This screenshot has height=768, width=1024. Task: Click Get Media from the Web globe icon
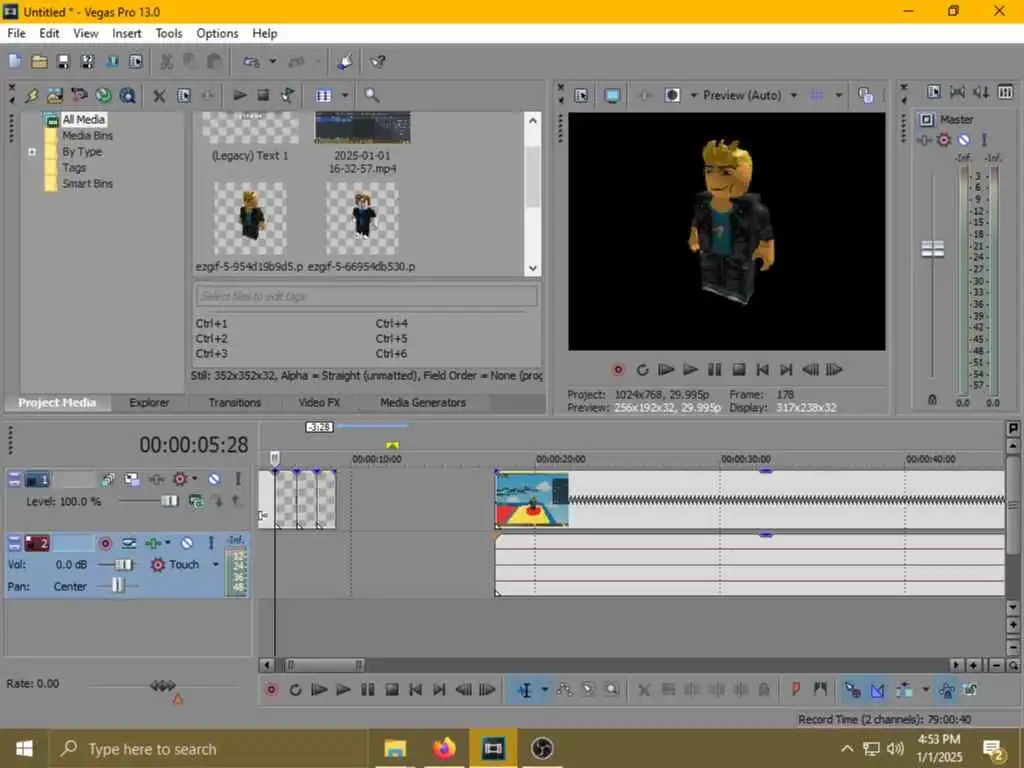103,96
